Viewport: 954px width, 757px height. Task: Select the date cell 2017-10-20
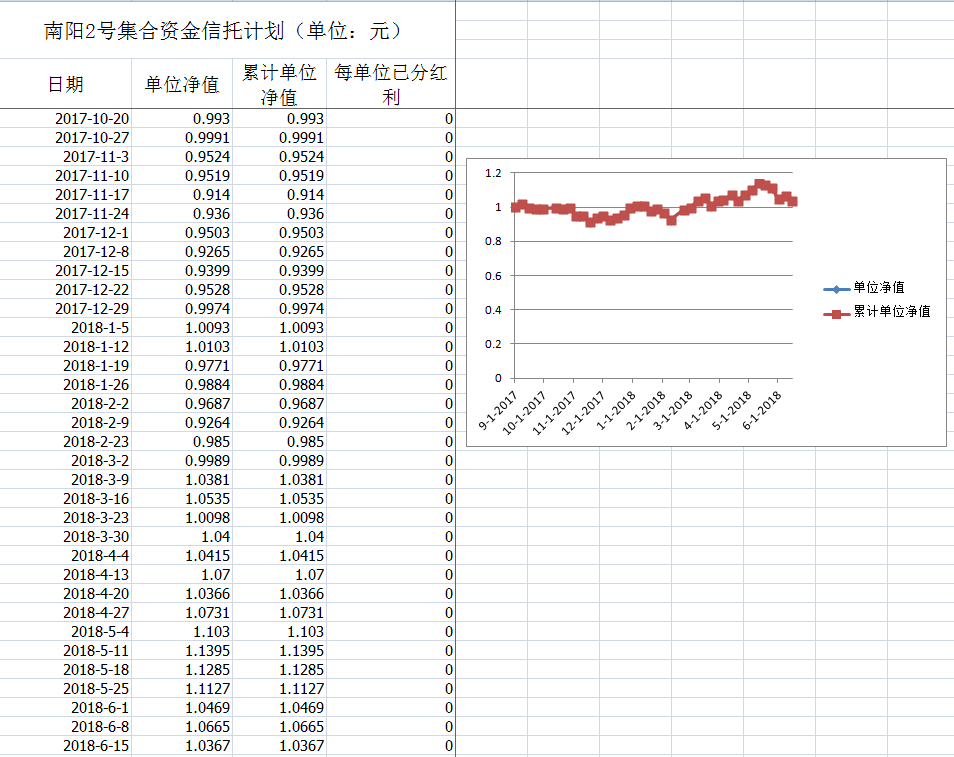(x=91, y=119)
